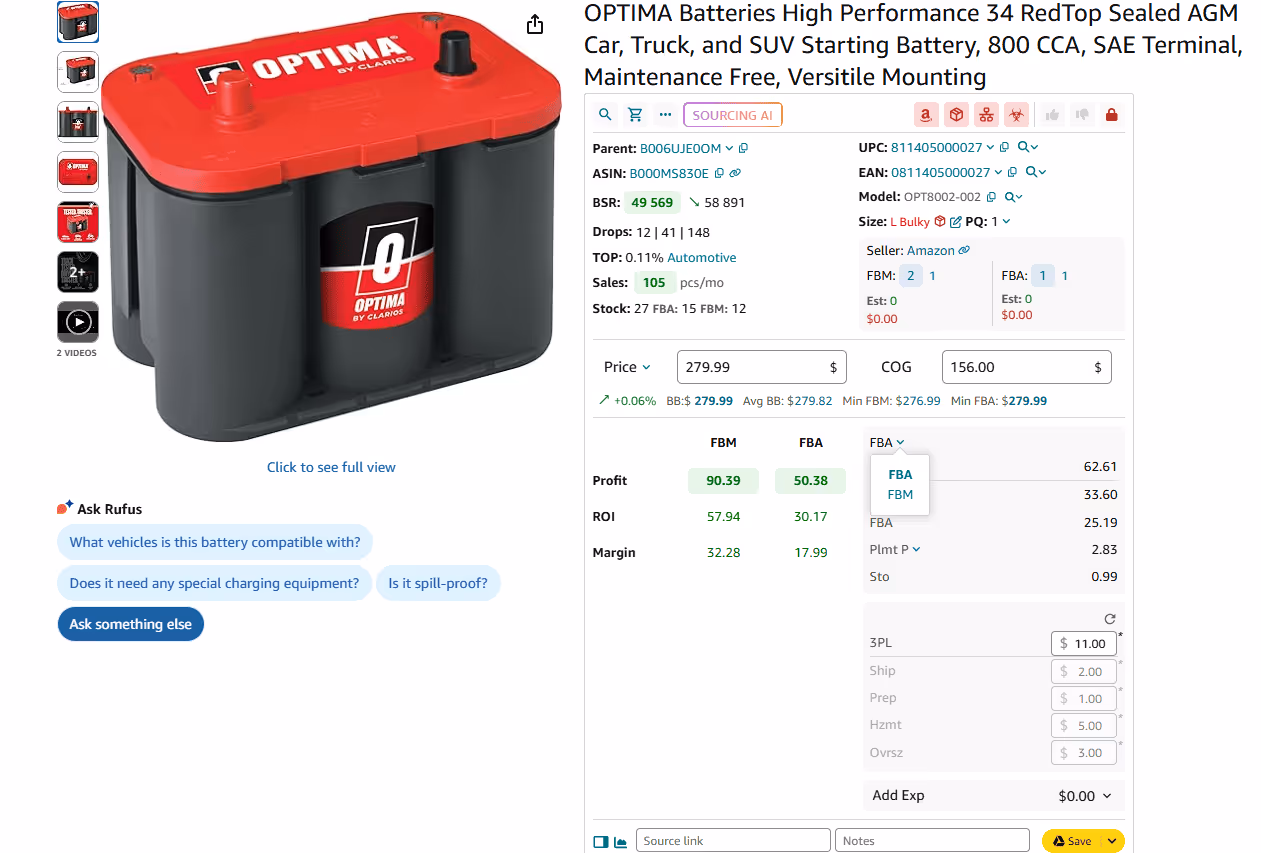Image resolution: width=1261 pixels, height=853 pixels.
Task: Open the ASIN B000MS830E link
Action: (x=669, y=173)
